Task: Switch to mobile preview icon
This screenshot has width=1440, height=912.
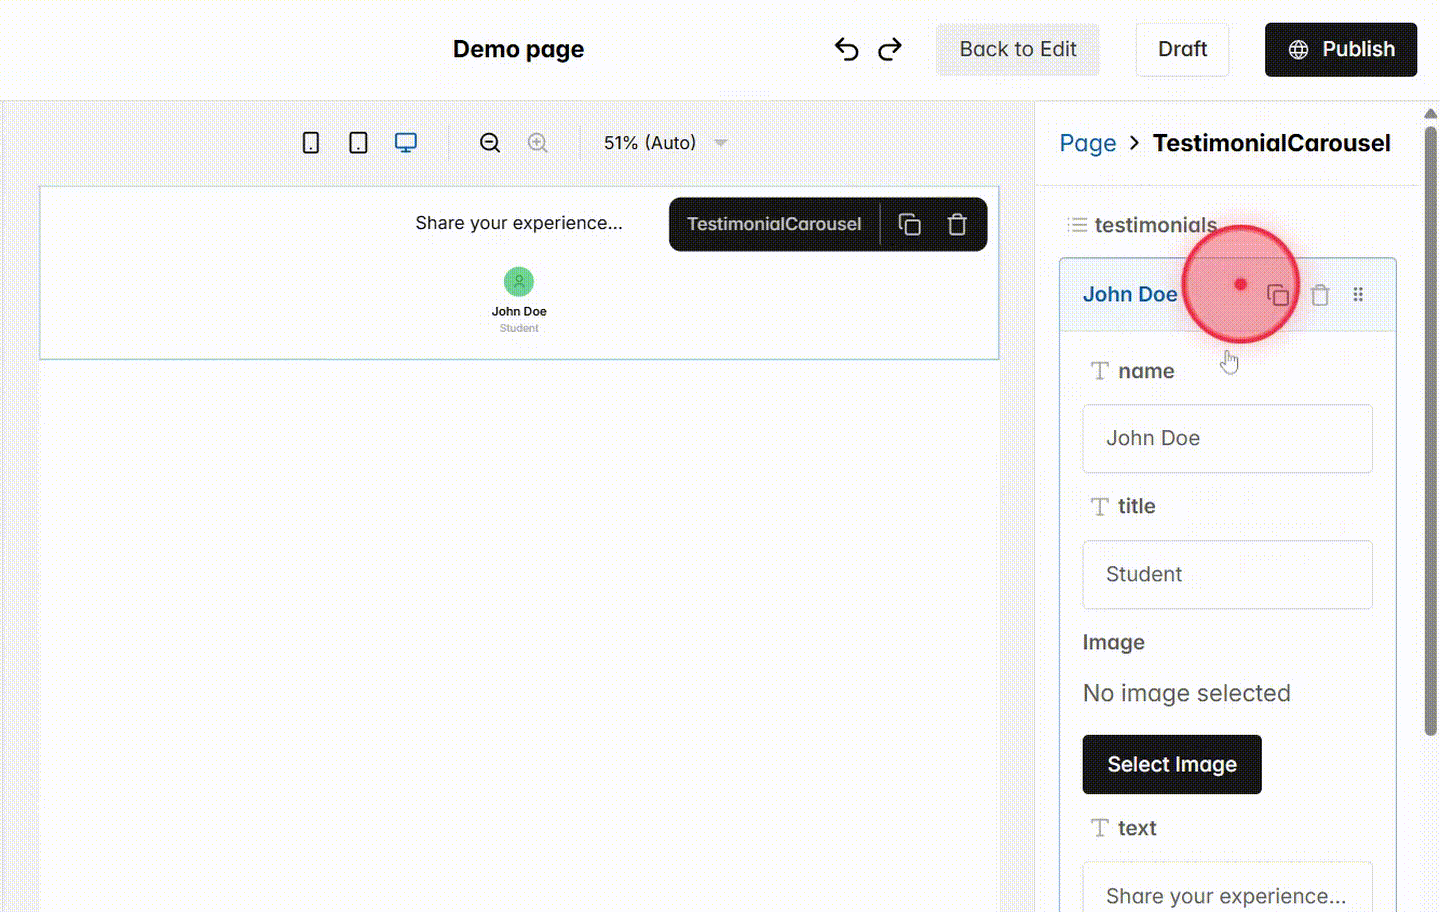Action: pyautogui.click(x=310, y=142)
